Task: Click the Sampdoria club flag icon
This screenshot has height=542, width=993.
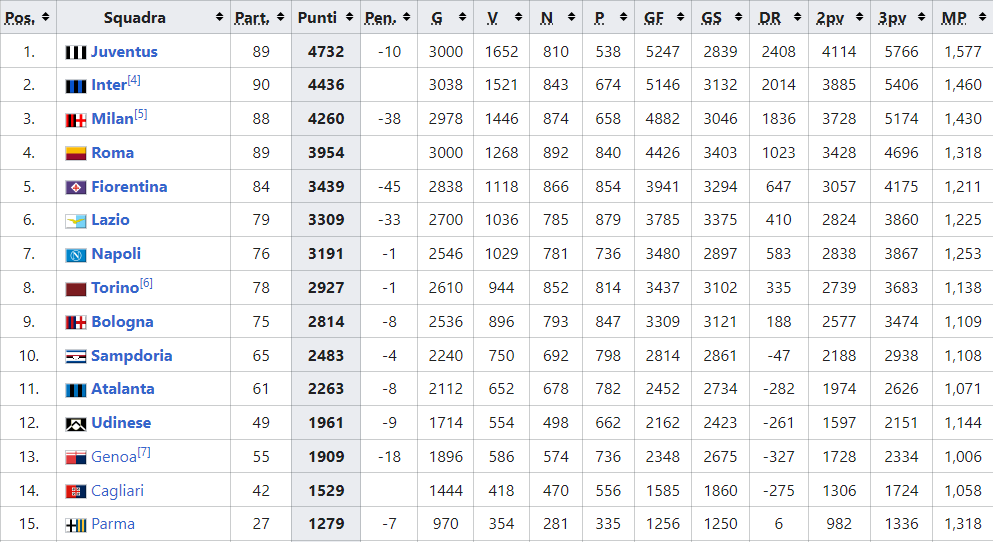Action: pos(76,356)
